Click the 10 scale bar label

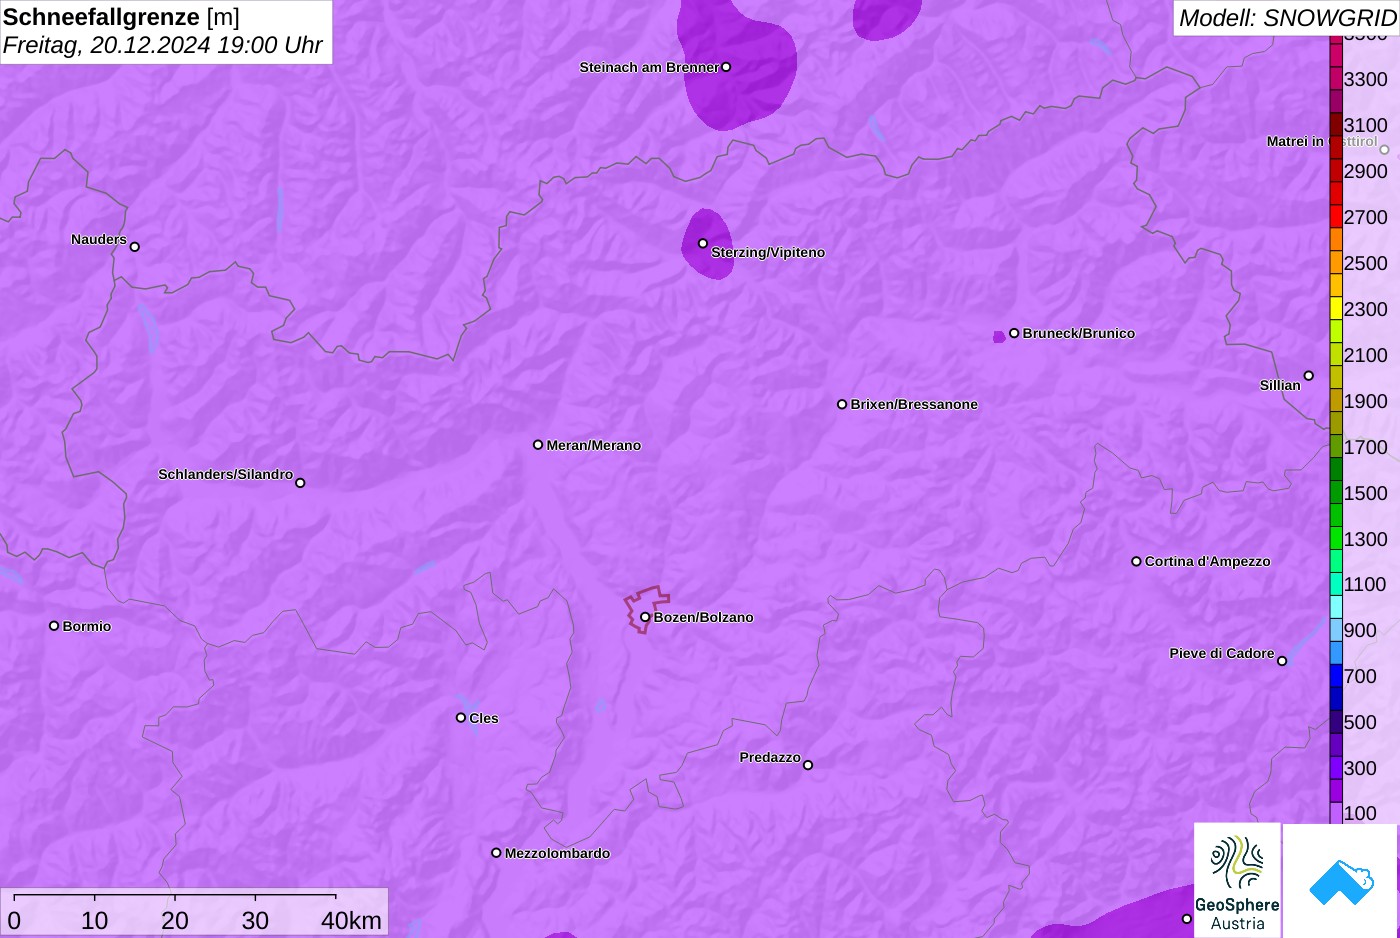[95, 920]
